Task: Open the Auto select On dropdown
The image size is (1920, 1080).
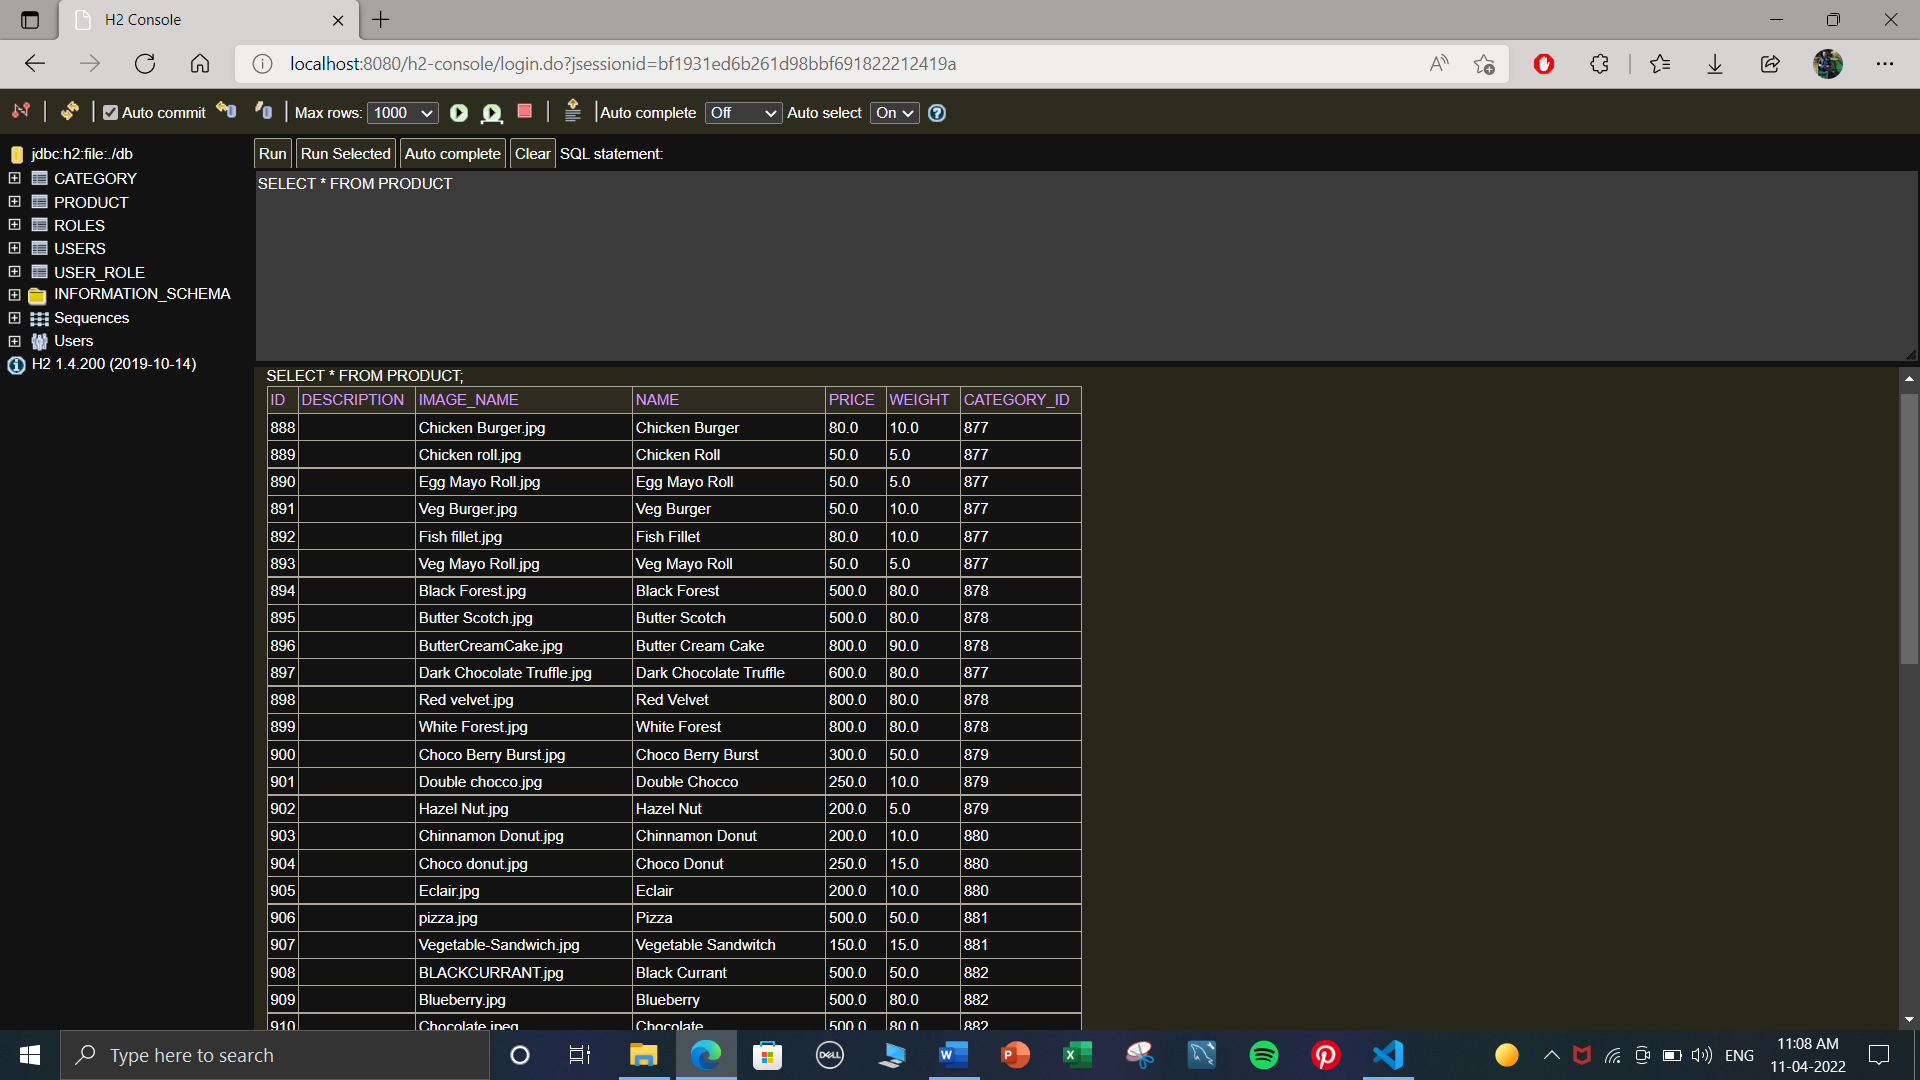Action: [894, 113]
